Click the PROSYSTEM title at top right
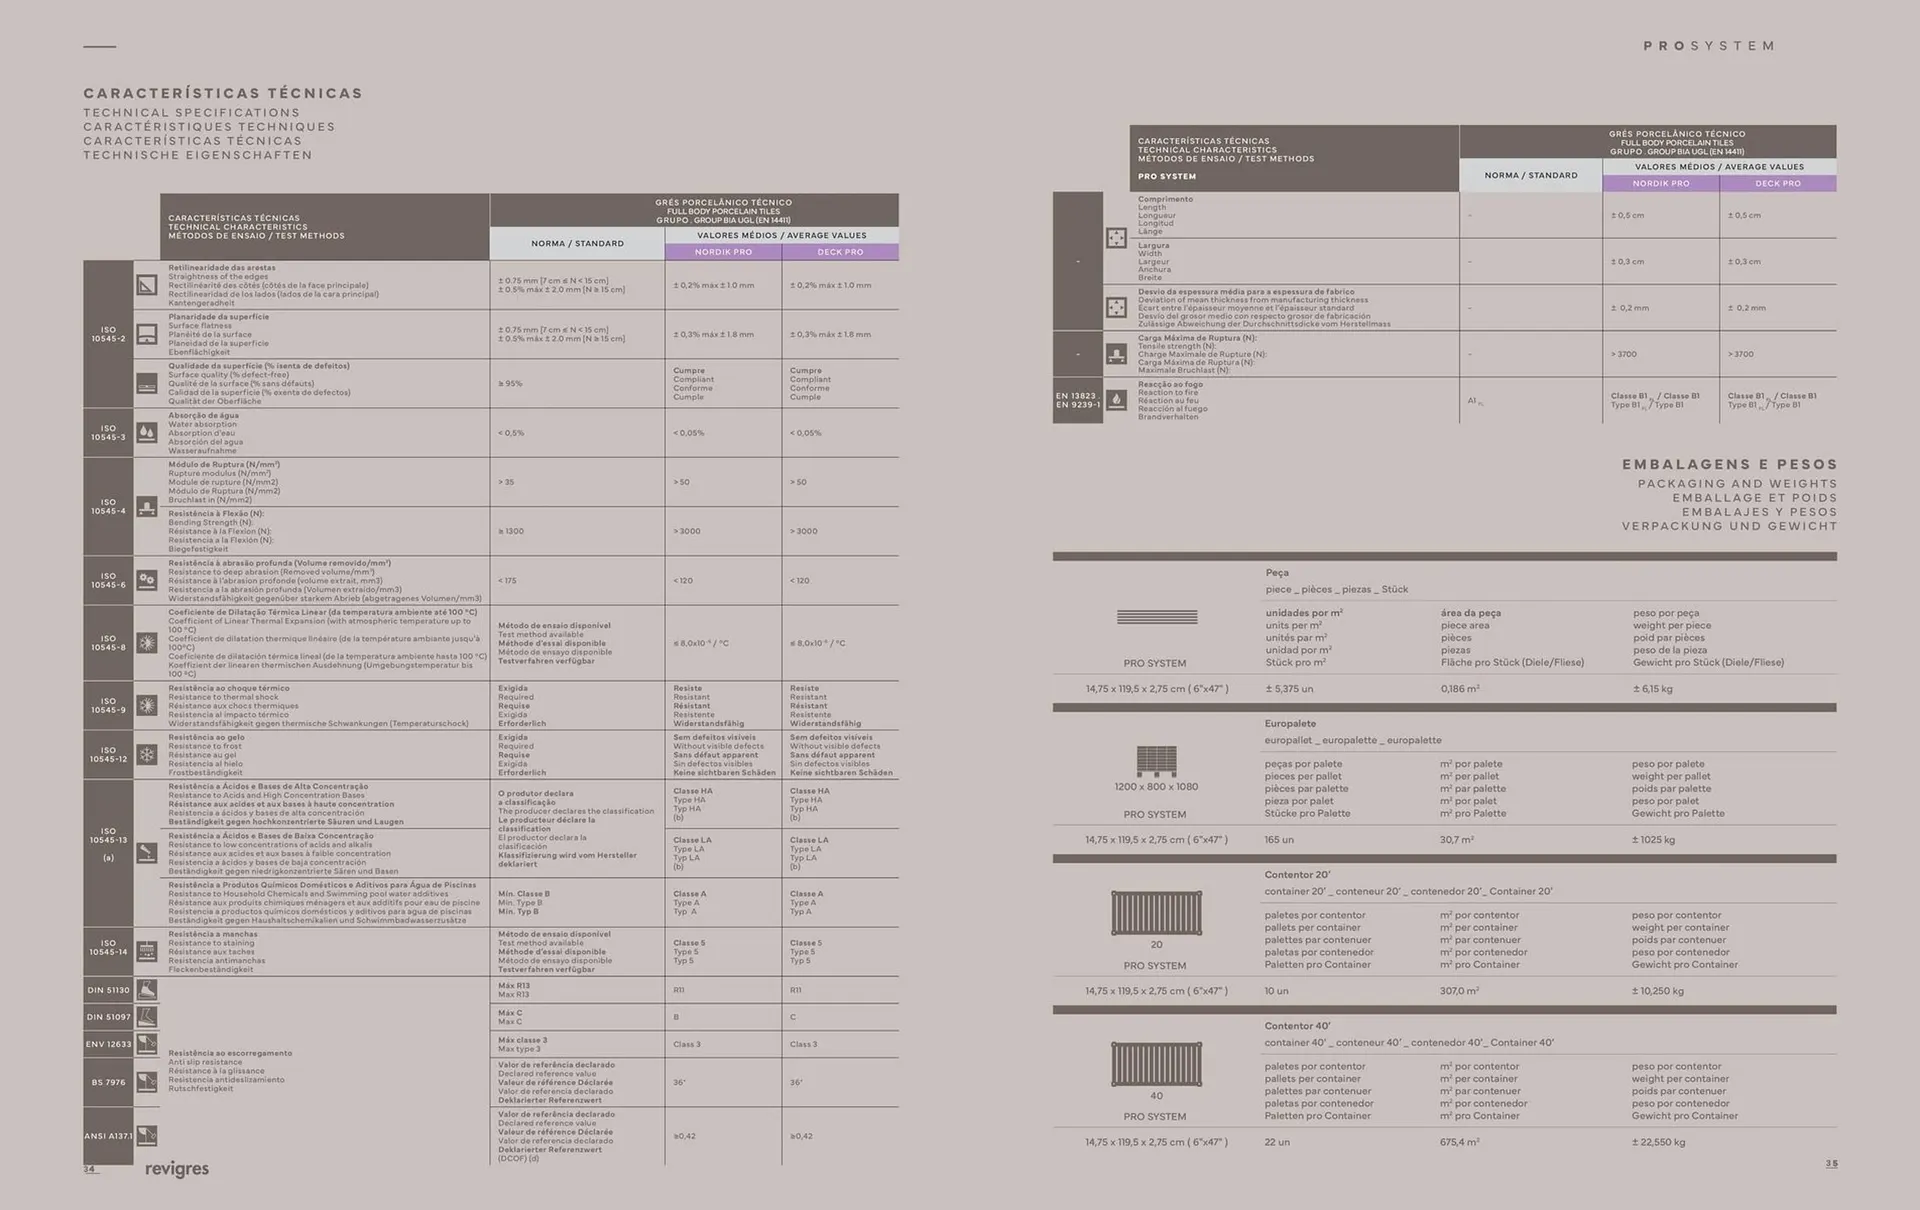 coord(1709,46)
